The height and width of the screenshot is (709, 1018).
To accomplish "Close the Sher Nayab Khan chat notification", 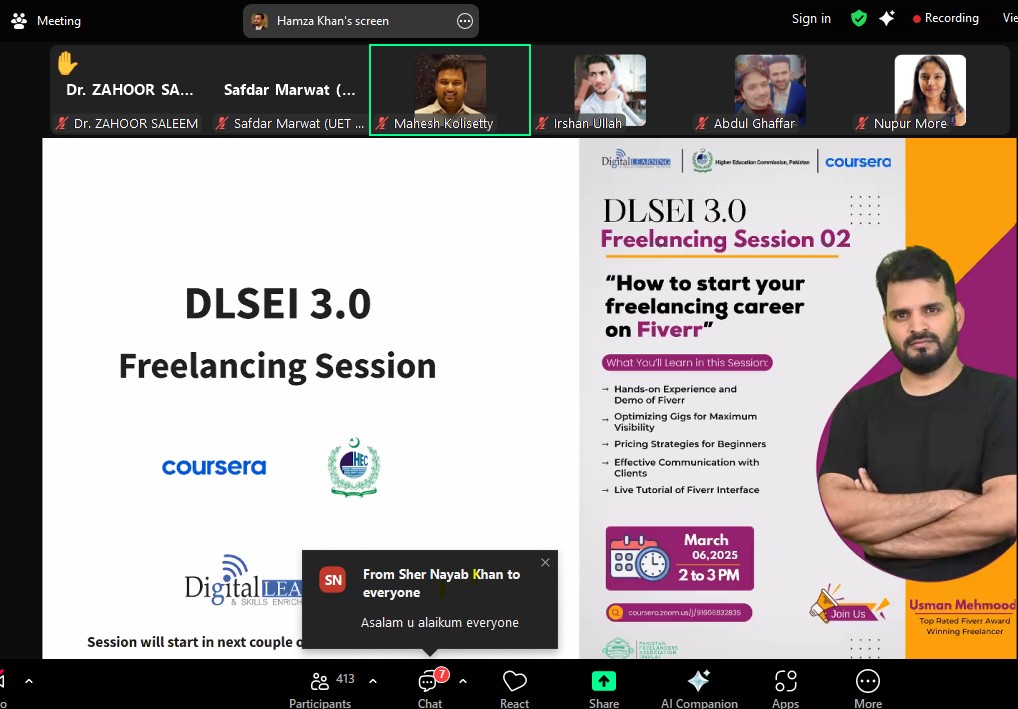I will tap(545, 562).
